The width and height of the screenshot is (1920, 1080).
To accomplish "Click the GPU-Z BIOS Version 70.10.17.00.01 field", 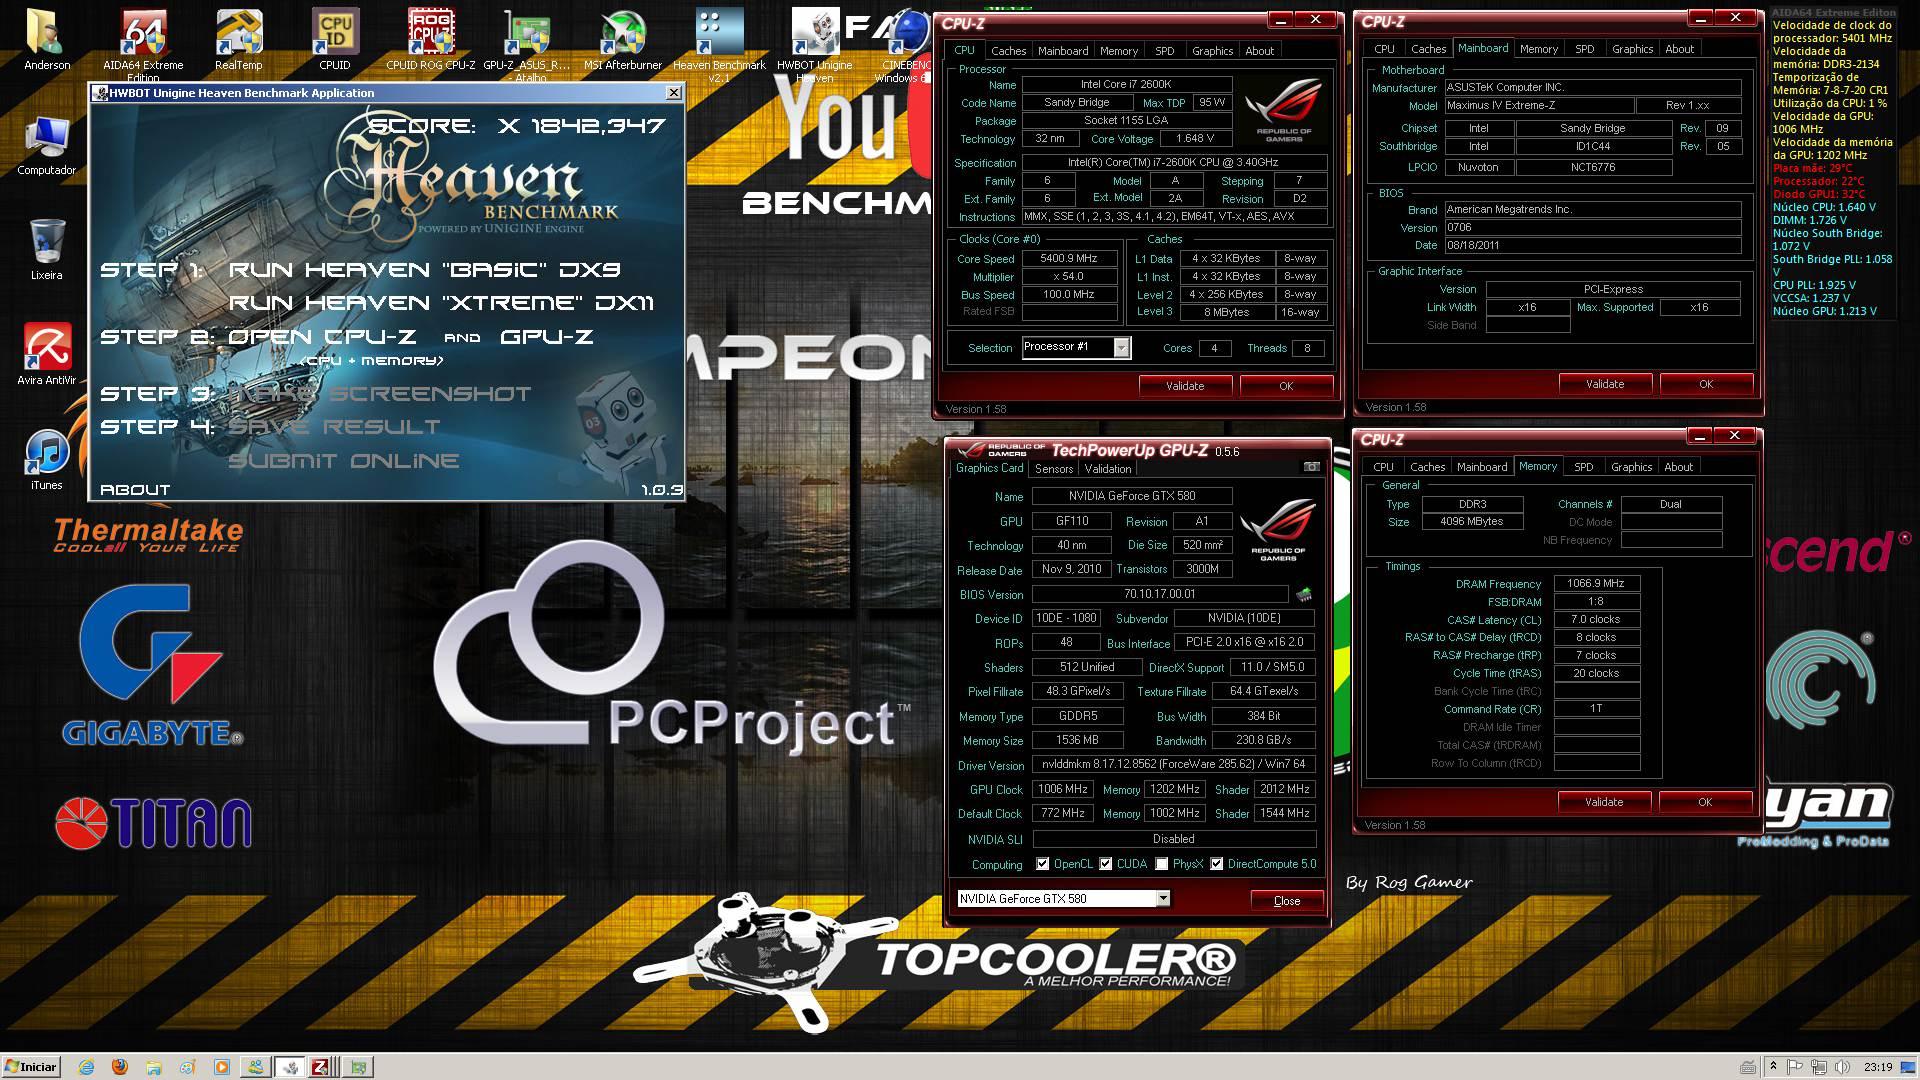I will [x=1160, y=594].
